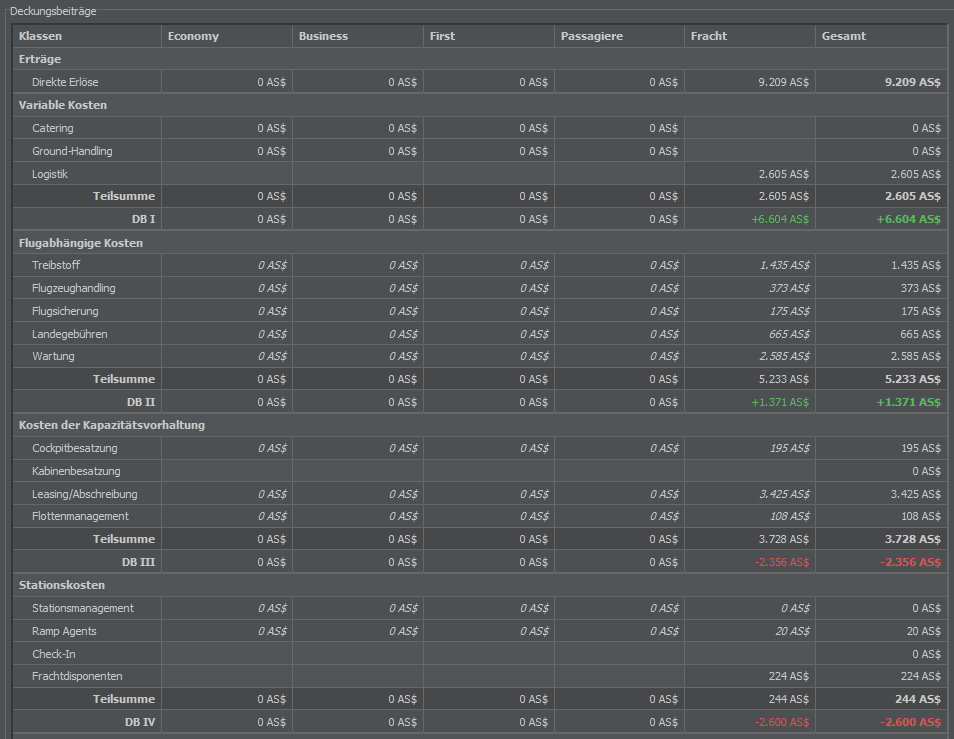Select the Frachtdisponenten row label
Screen dimensions: 954x739
(x=77, y=676)
